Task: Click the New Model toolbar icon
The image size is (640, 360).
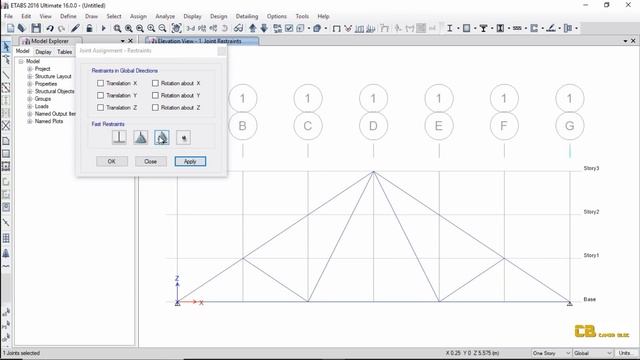Action: pyautogui.click(x=11, y=28)
